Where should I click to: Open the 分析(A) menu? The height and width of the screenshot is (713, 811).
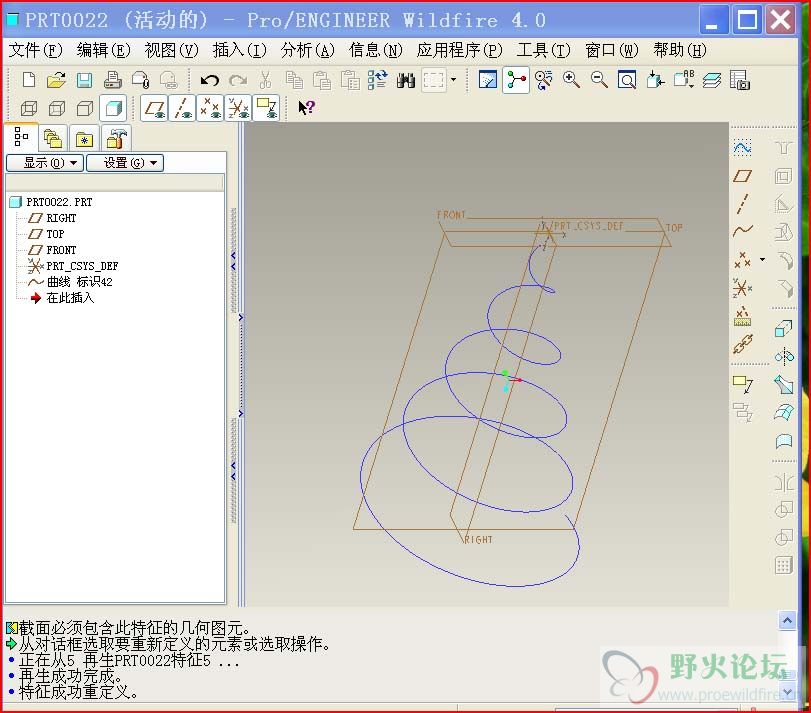[308, 50]
